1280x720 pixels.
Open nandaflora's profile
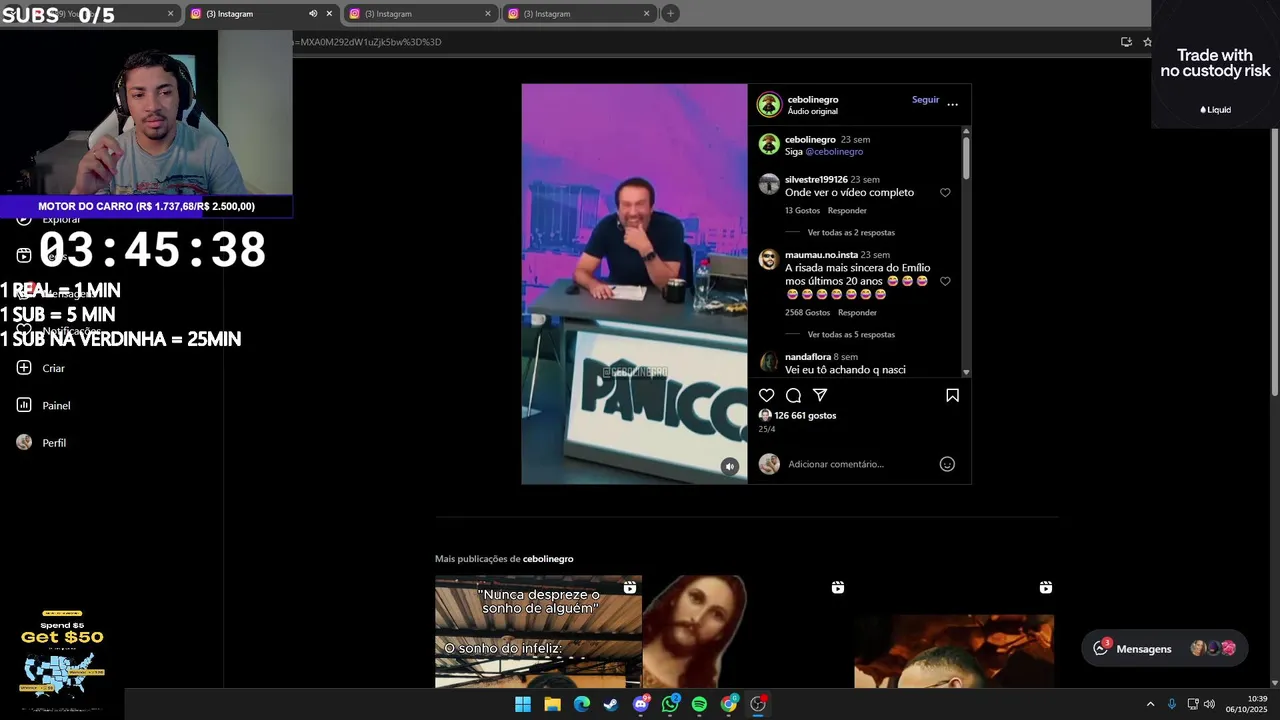click(x=808, y=357)
